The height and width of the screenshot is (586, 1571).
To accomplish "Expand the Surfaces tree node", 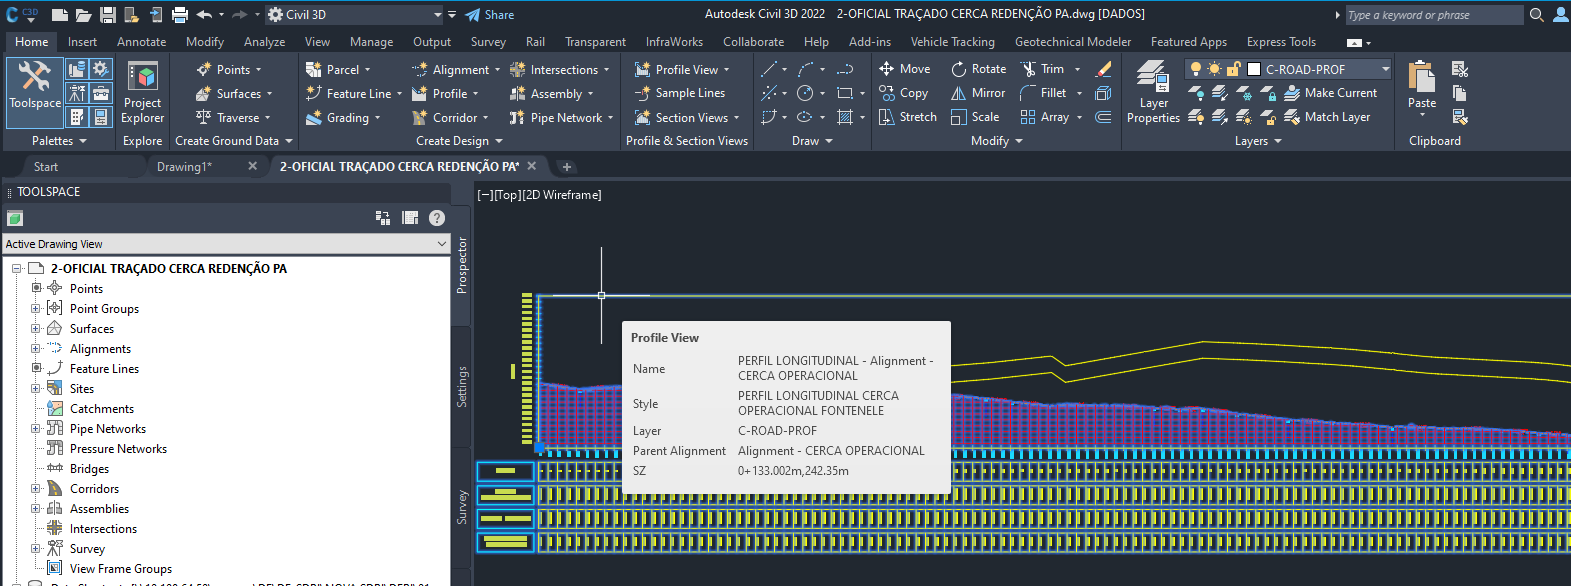I will point(36,329).
